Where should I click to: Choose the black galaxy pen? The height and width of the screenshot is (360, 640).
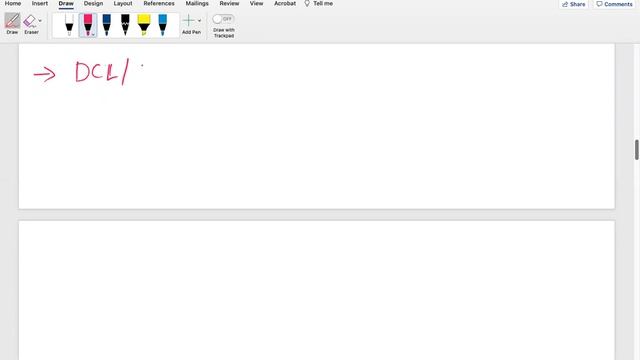click(125, 24)
